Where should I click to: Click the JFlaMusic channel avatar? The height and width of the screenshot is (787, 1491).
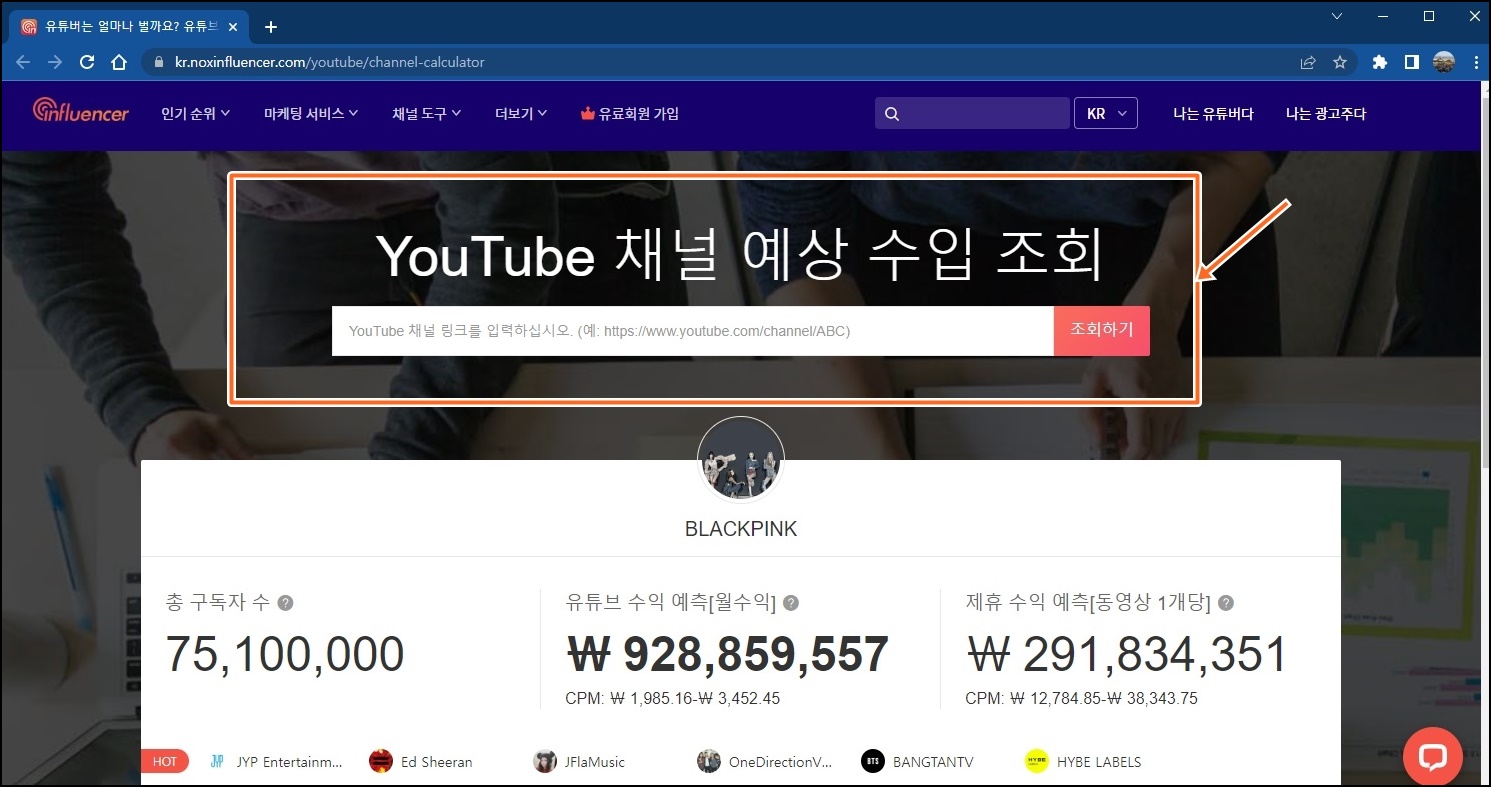545,761
